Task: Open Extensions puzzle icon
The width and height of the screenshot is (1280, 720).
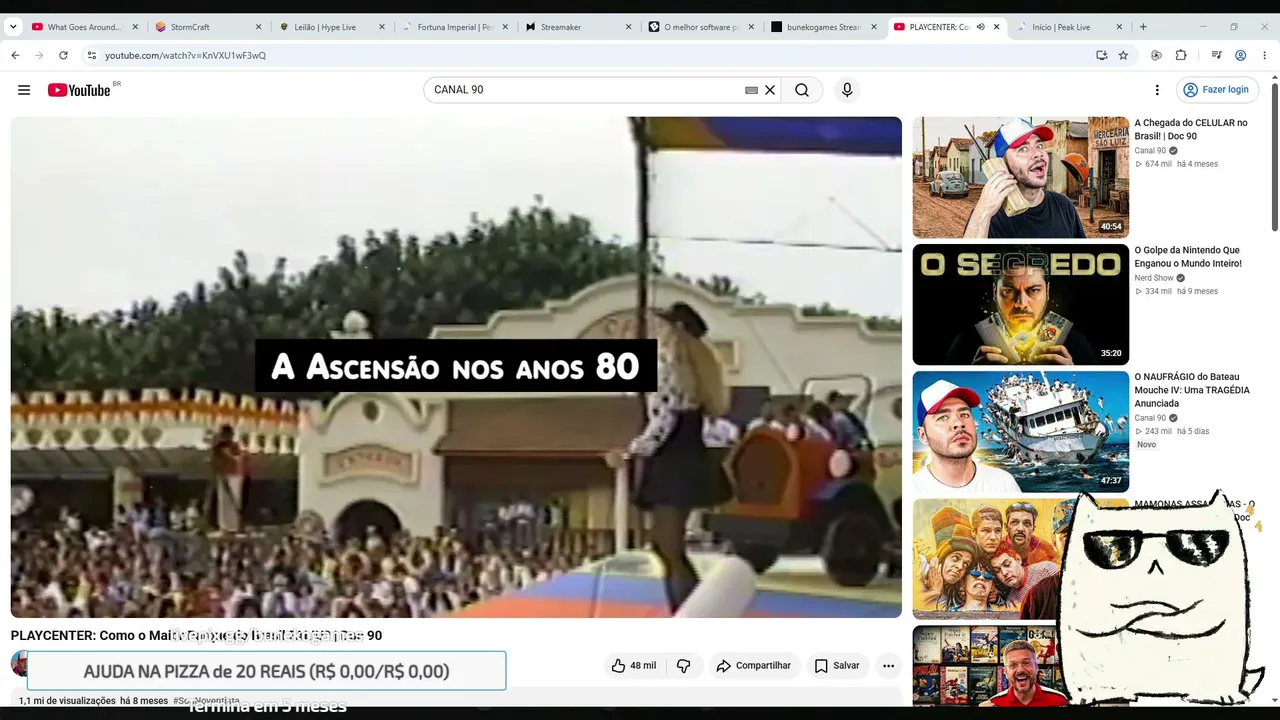Action: tap(1181, 55)
